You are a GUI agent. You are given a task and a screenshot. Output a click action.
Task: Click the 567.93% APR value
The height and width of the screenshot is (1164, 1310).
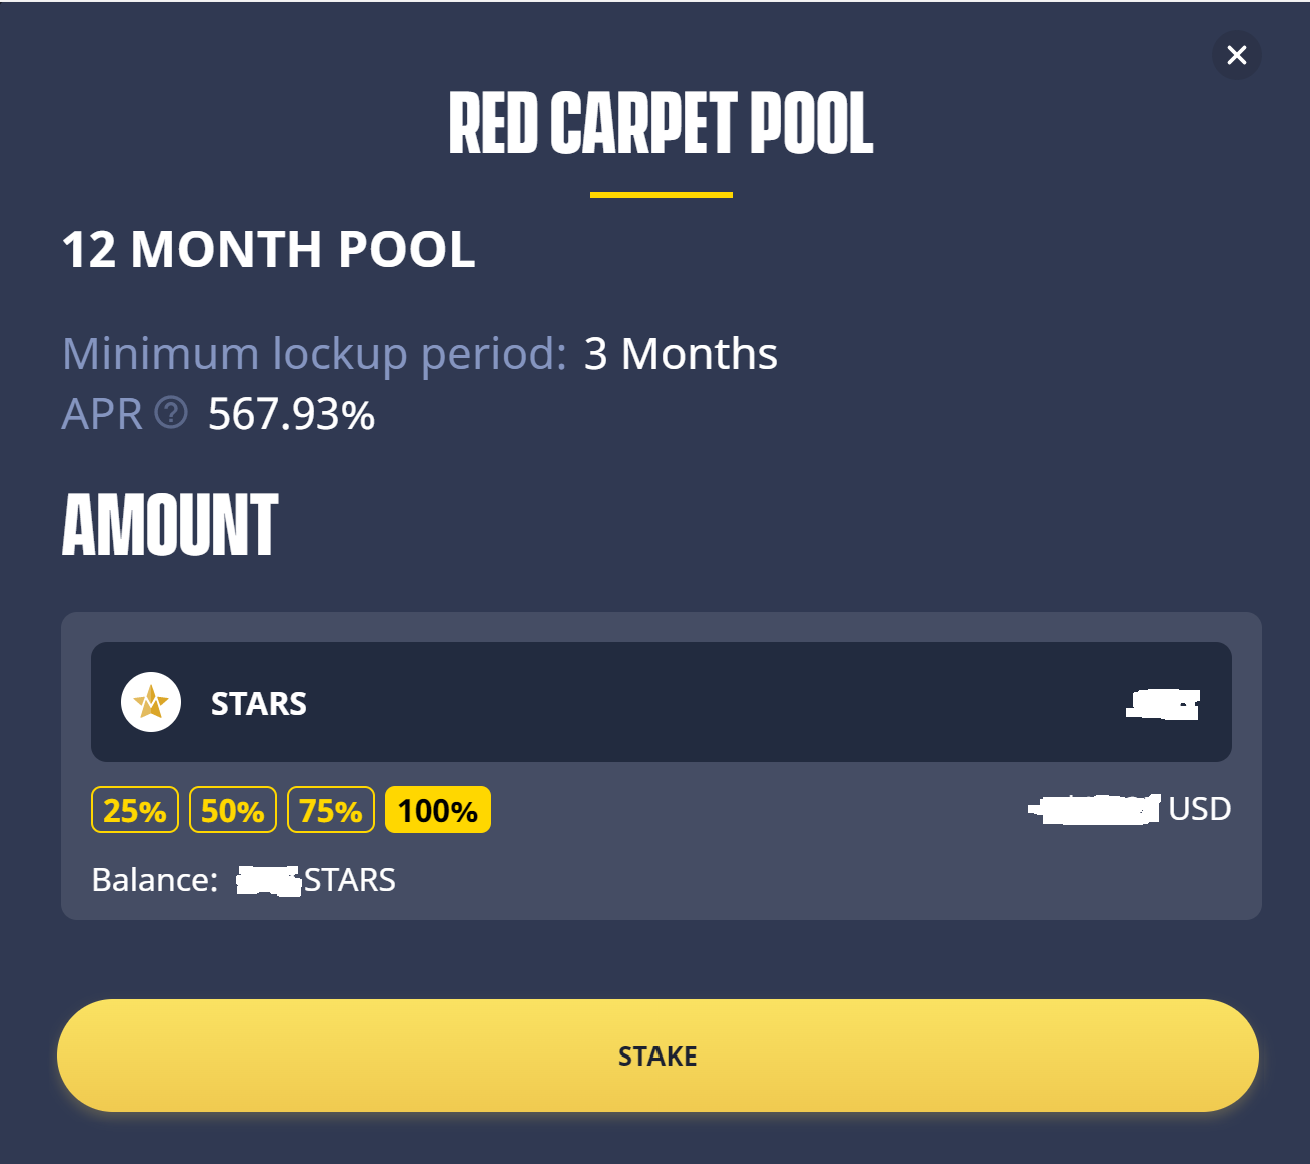291,414
